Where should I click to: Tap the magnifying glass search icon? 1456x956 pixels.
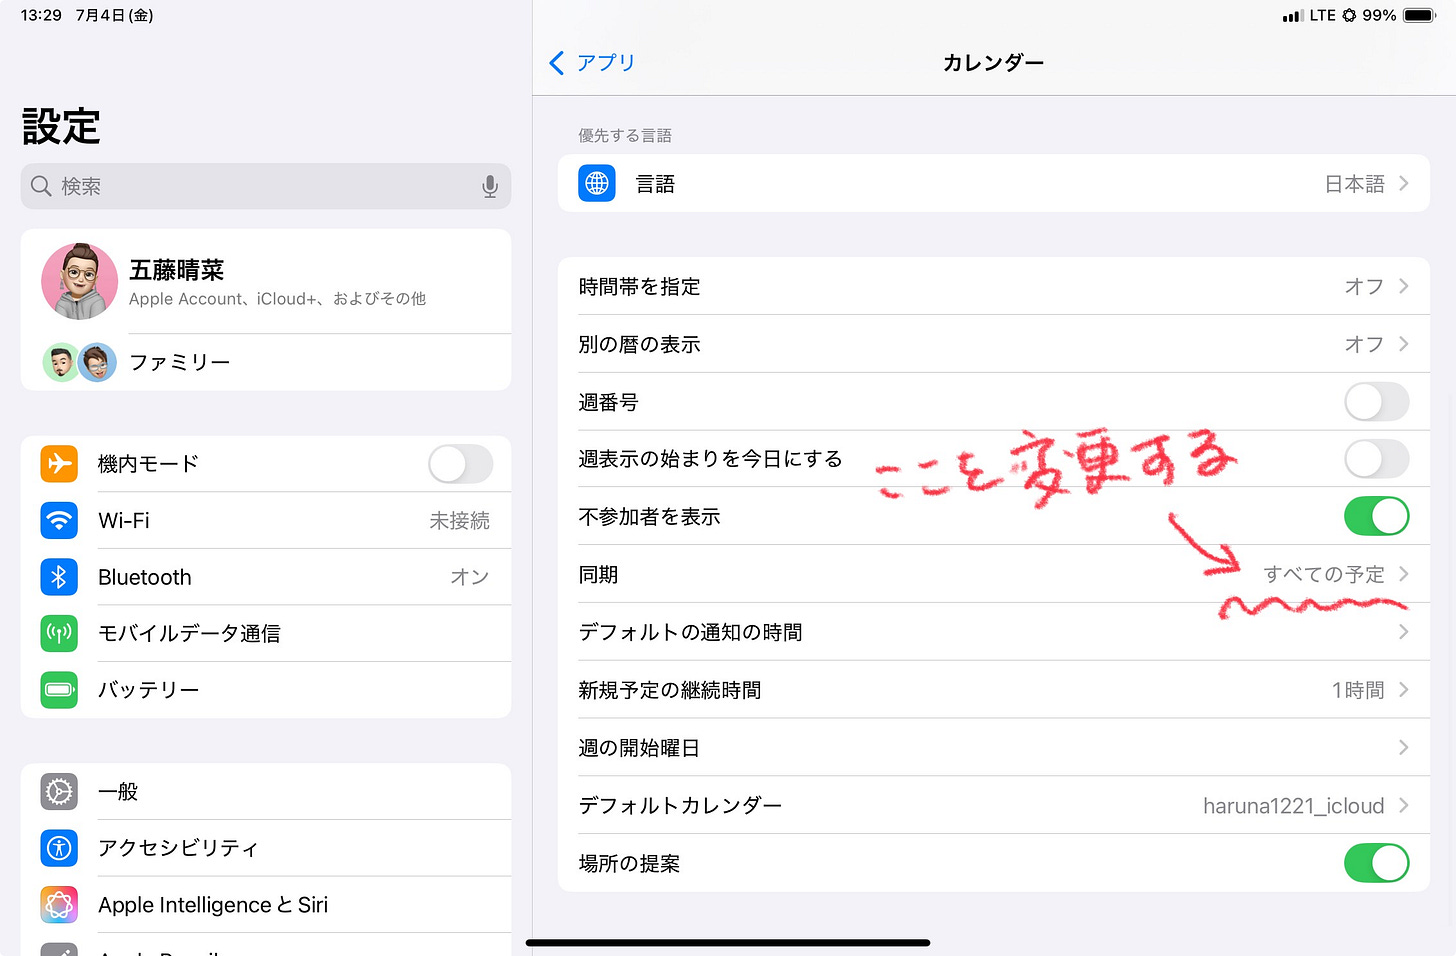pyautogui.click(x=41, y=186)
